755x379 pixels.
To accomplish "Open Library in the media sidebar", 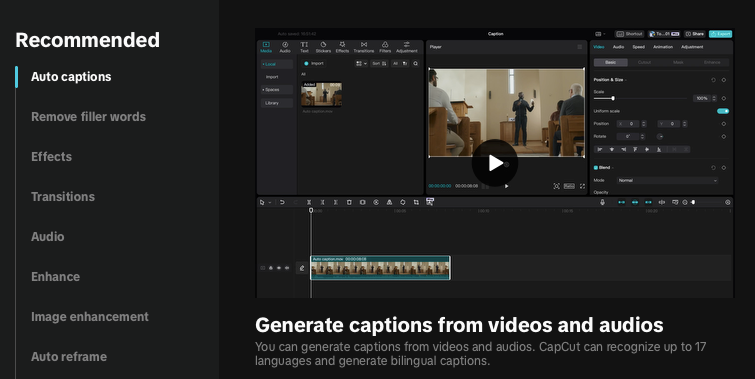I will pyautogui.click(x=276, y=103).
